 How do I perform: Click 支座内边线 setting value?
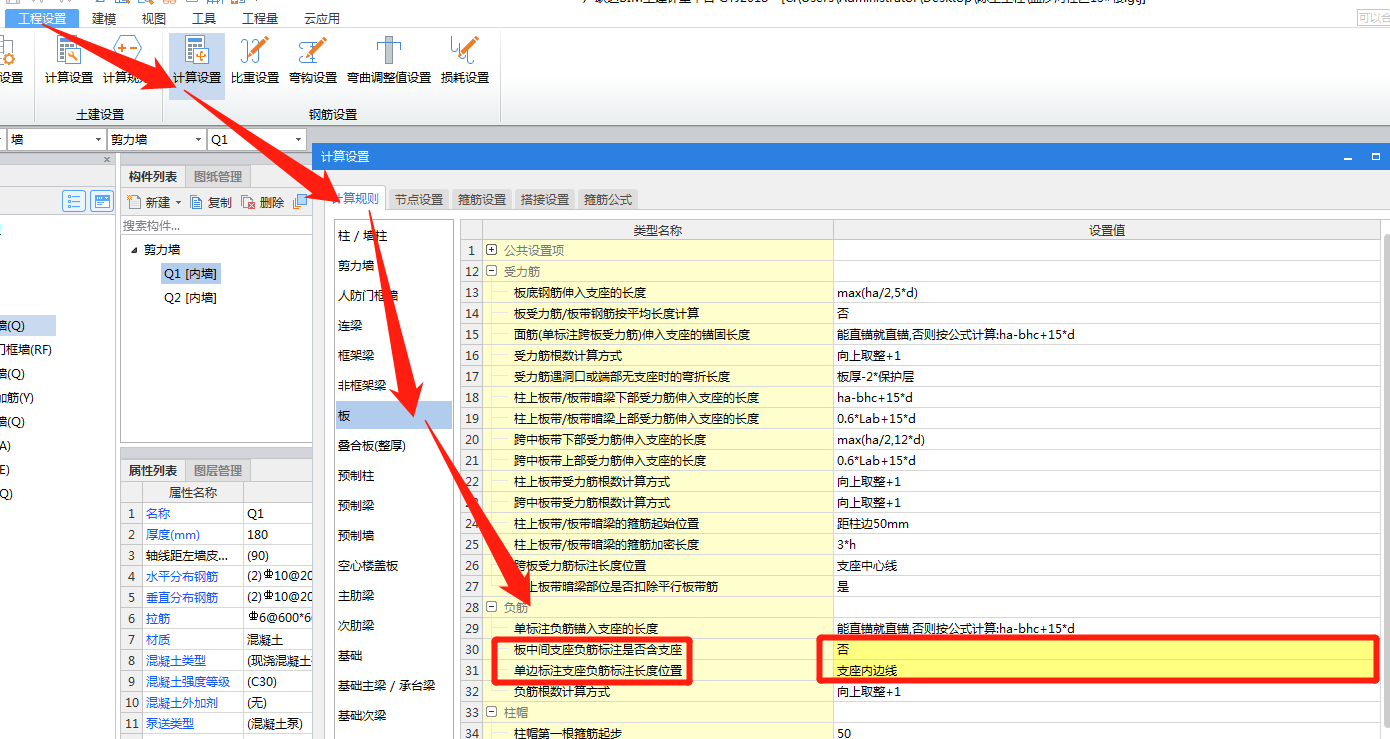point(1106,670)
